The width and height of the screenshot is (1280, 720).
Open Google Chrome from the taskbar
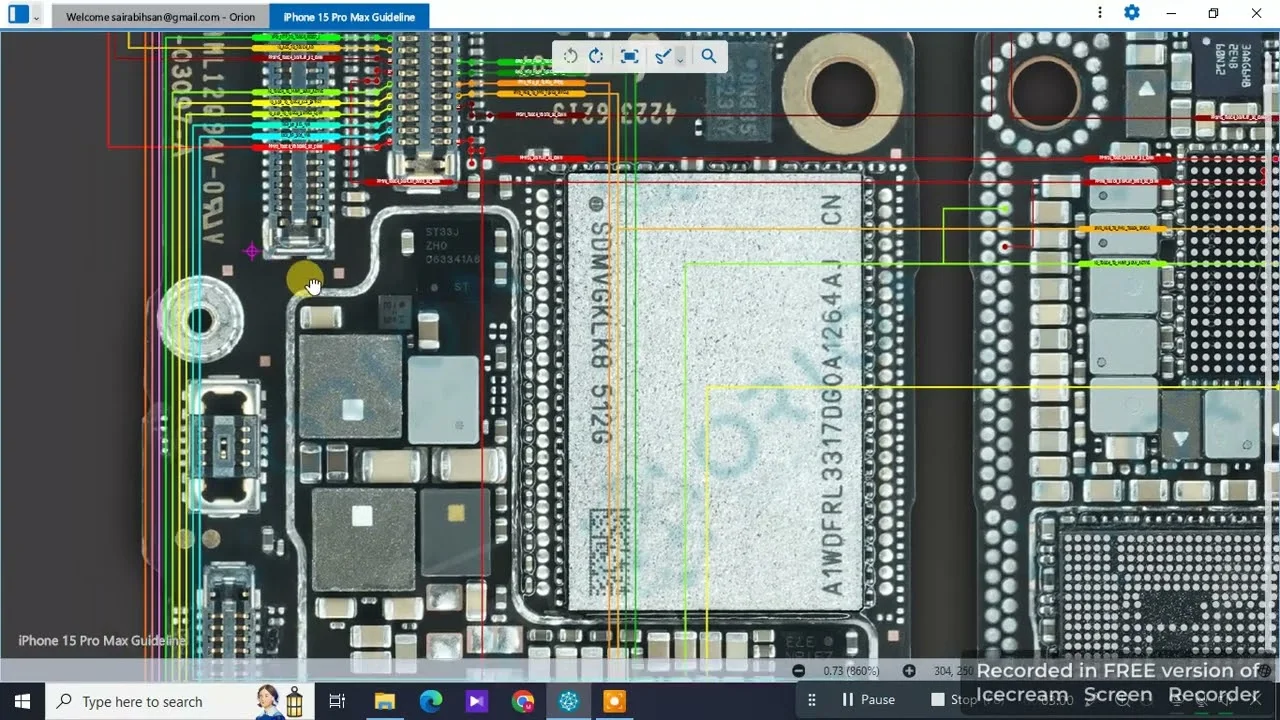click(523, 701)
